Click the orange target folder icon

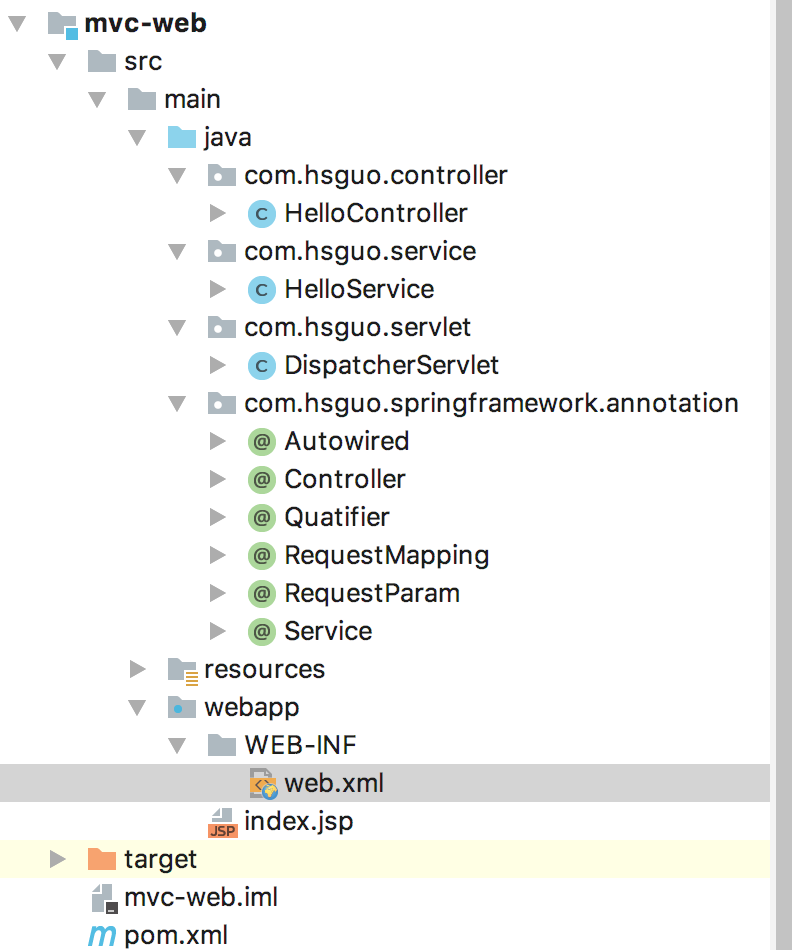click(x=102, y=859)
